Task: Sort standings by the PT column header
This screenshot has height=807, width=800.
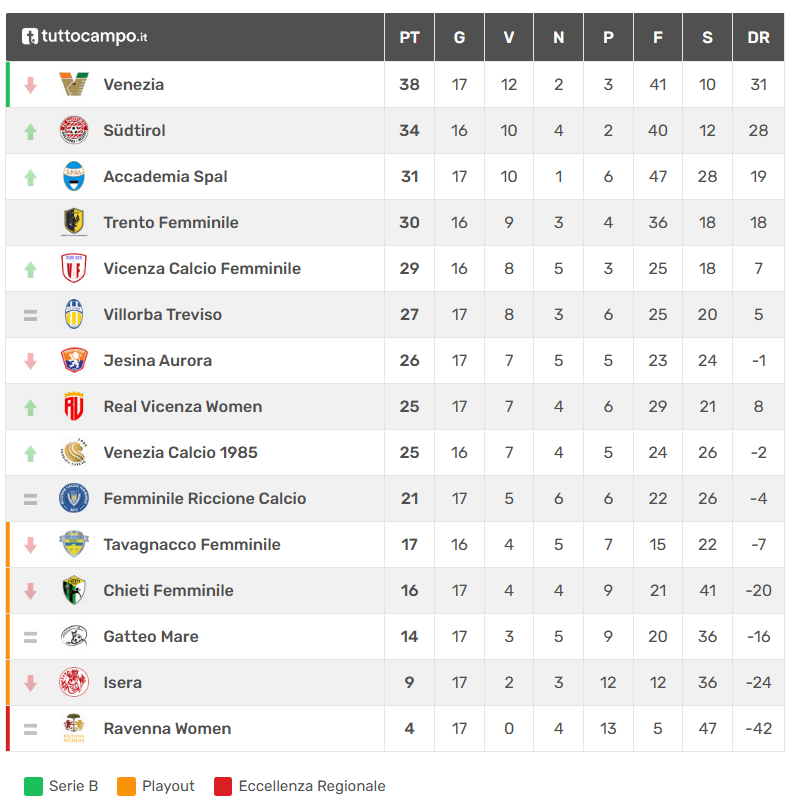Action: click(409, 38)
